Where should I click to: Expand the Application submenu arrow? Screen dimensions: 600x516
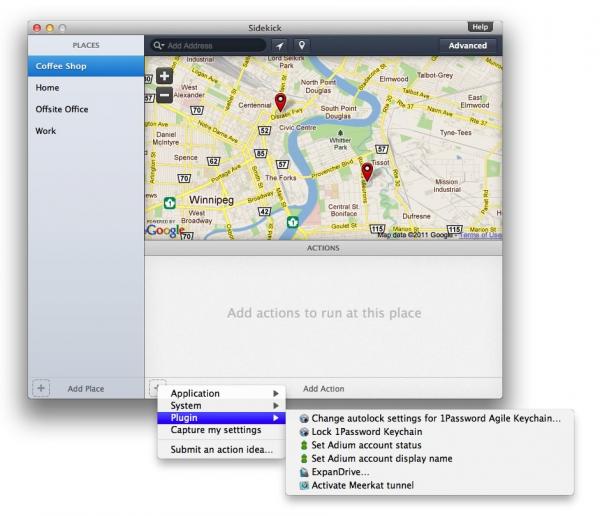click(276, 394)
